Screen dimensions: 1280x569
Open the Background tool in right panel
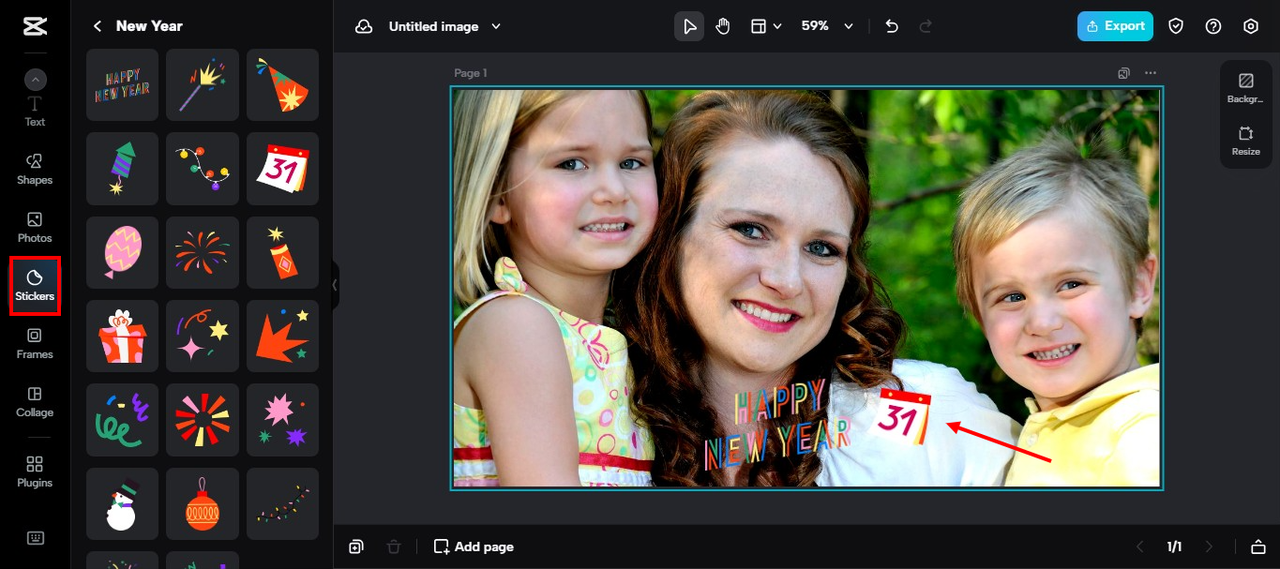1246,88
